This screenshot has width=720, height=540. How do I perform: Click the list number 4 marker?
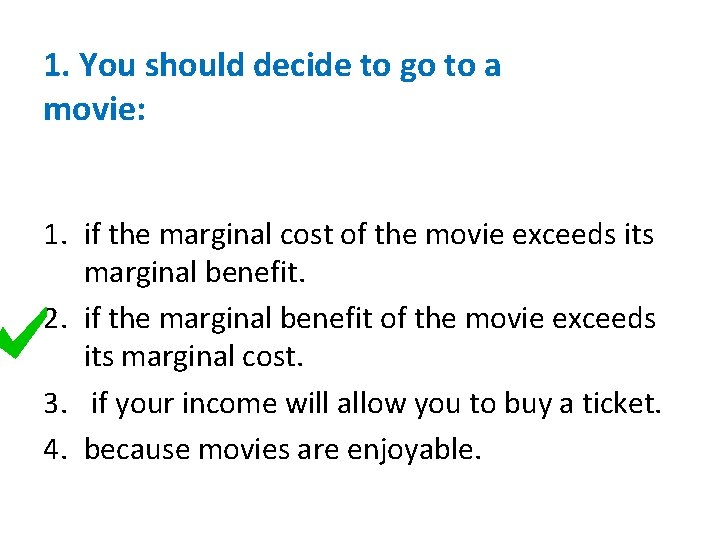[54, 448]
